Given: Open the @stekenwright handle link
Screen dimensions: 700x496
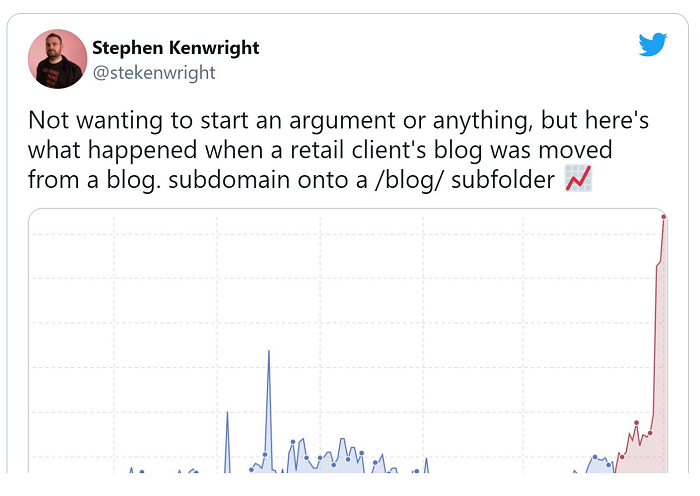Looking at the screenshot, I should [x=154, y=72].
